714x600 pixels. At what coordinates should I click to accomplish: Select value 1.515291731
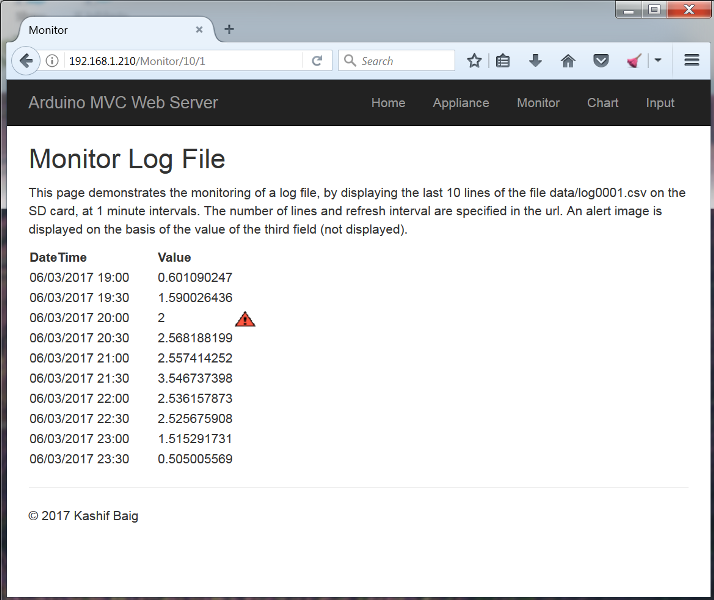coord(195,439)
